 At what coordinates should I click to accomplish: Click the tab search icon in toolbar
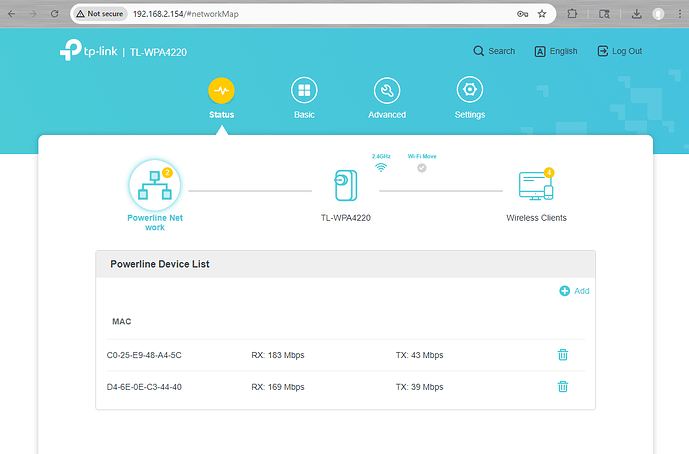pos(605,14)
